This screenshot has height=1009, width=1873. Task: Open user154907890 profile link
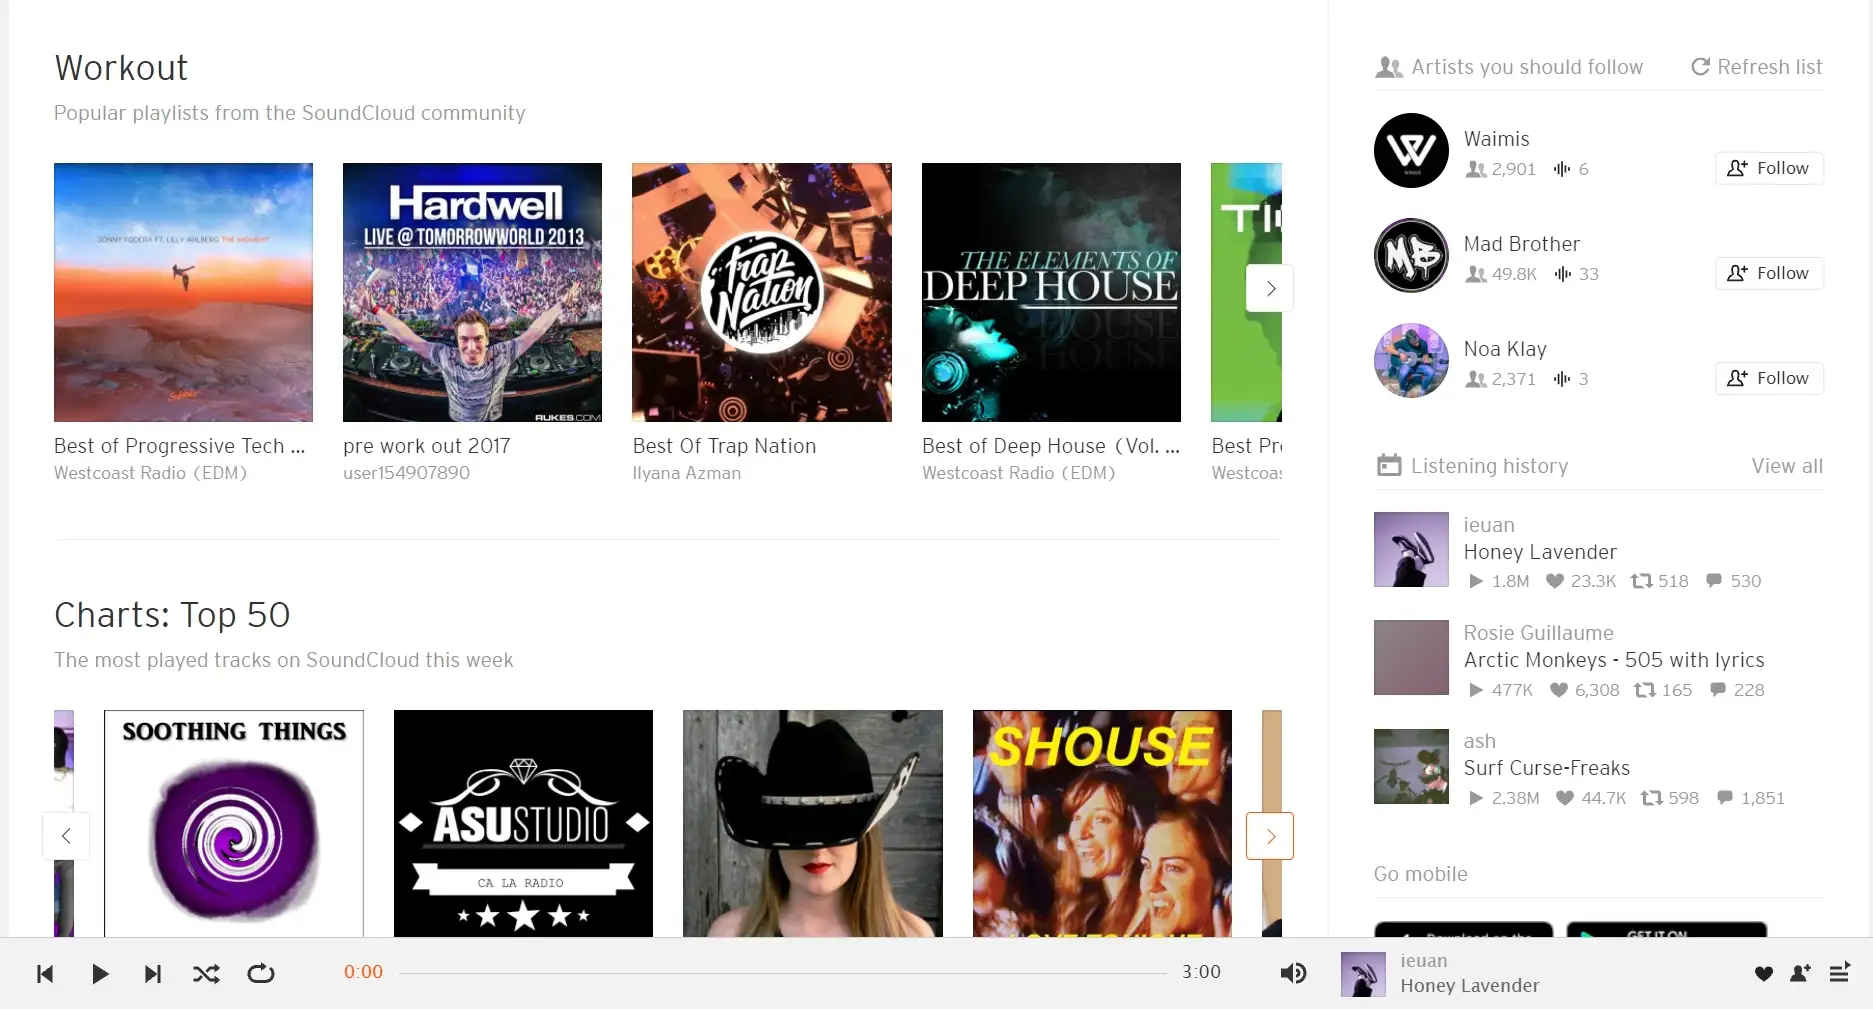(x=406, y=473)
